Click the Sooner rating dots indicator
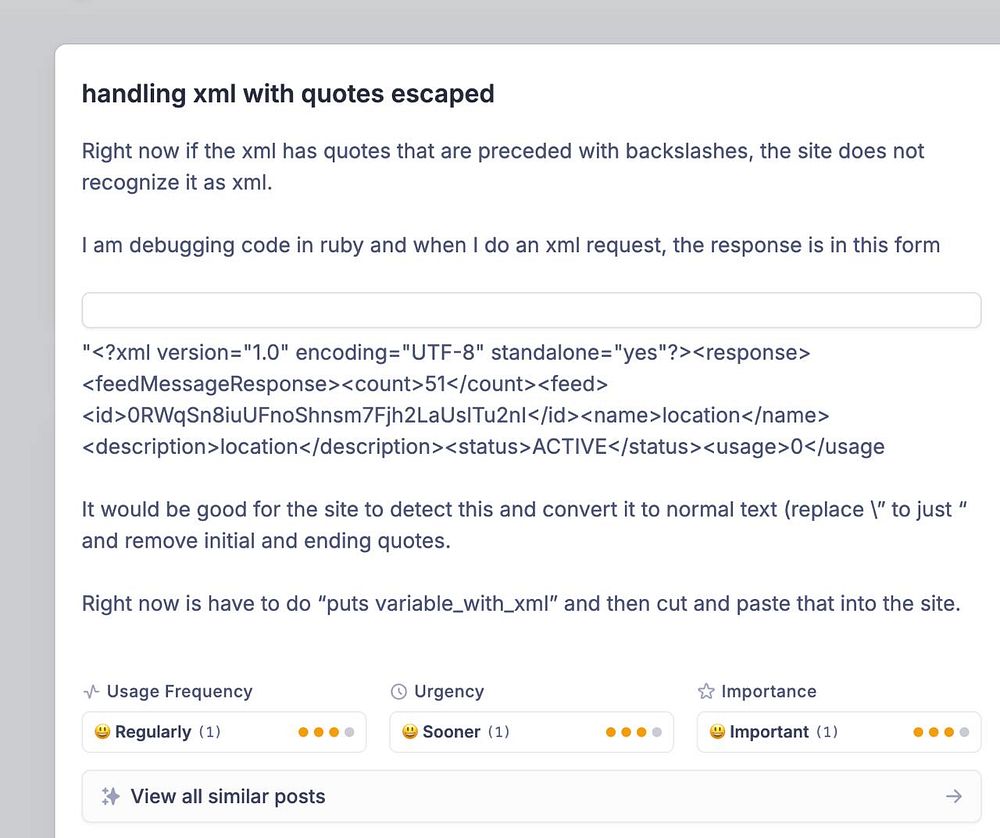 [x=633, y=732]
